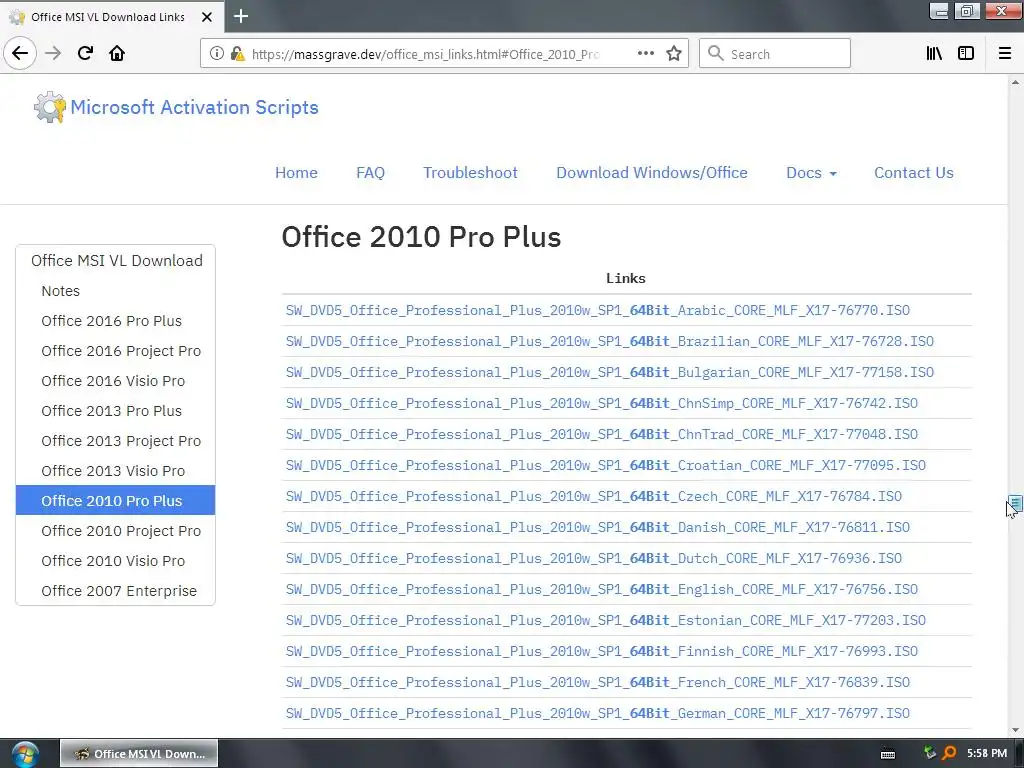Select Office 2007 Enterprise in sidebar

[x=119, y=592]
